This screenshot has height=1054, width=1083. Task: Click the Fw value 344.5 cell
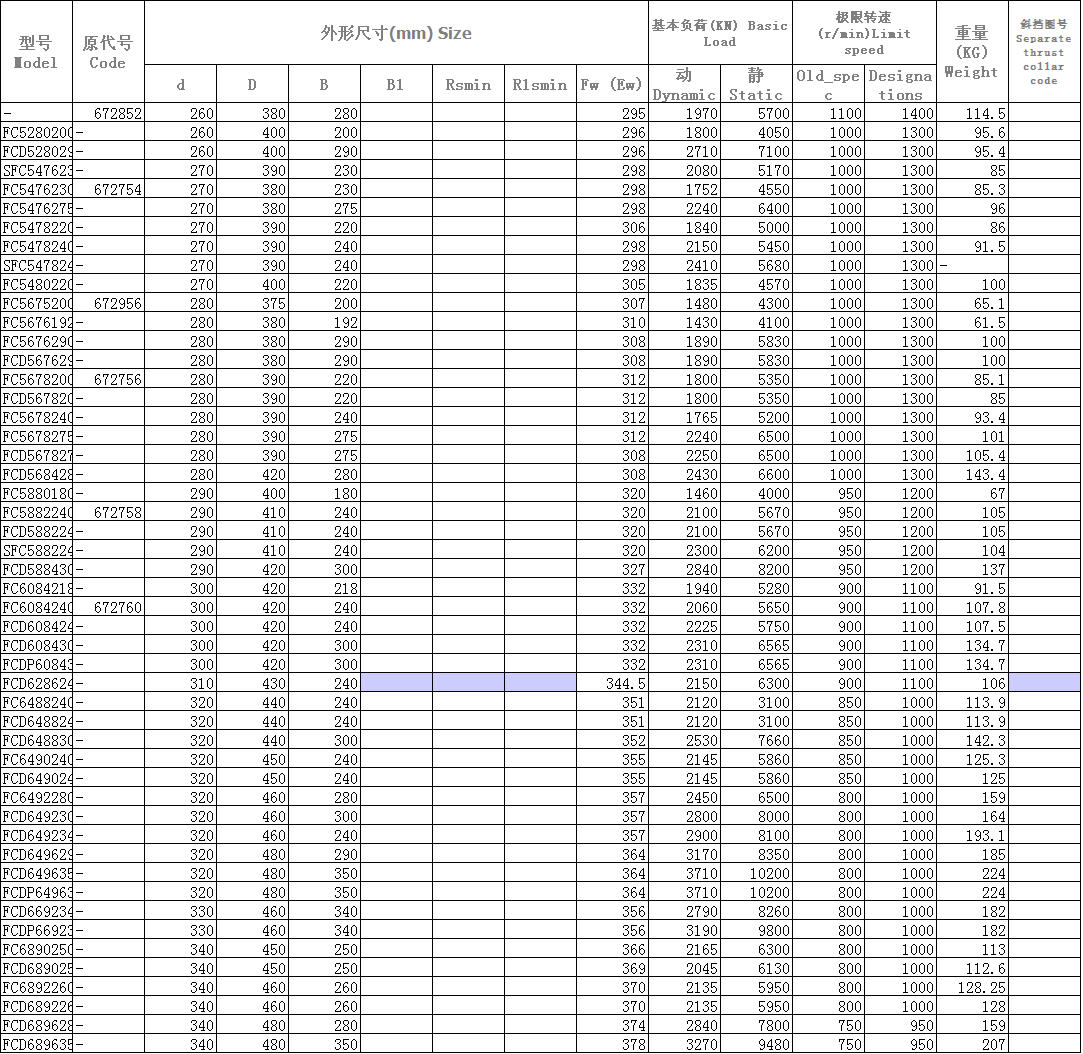click(612, 684)
